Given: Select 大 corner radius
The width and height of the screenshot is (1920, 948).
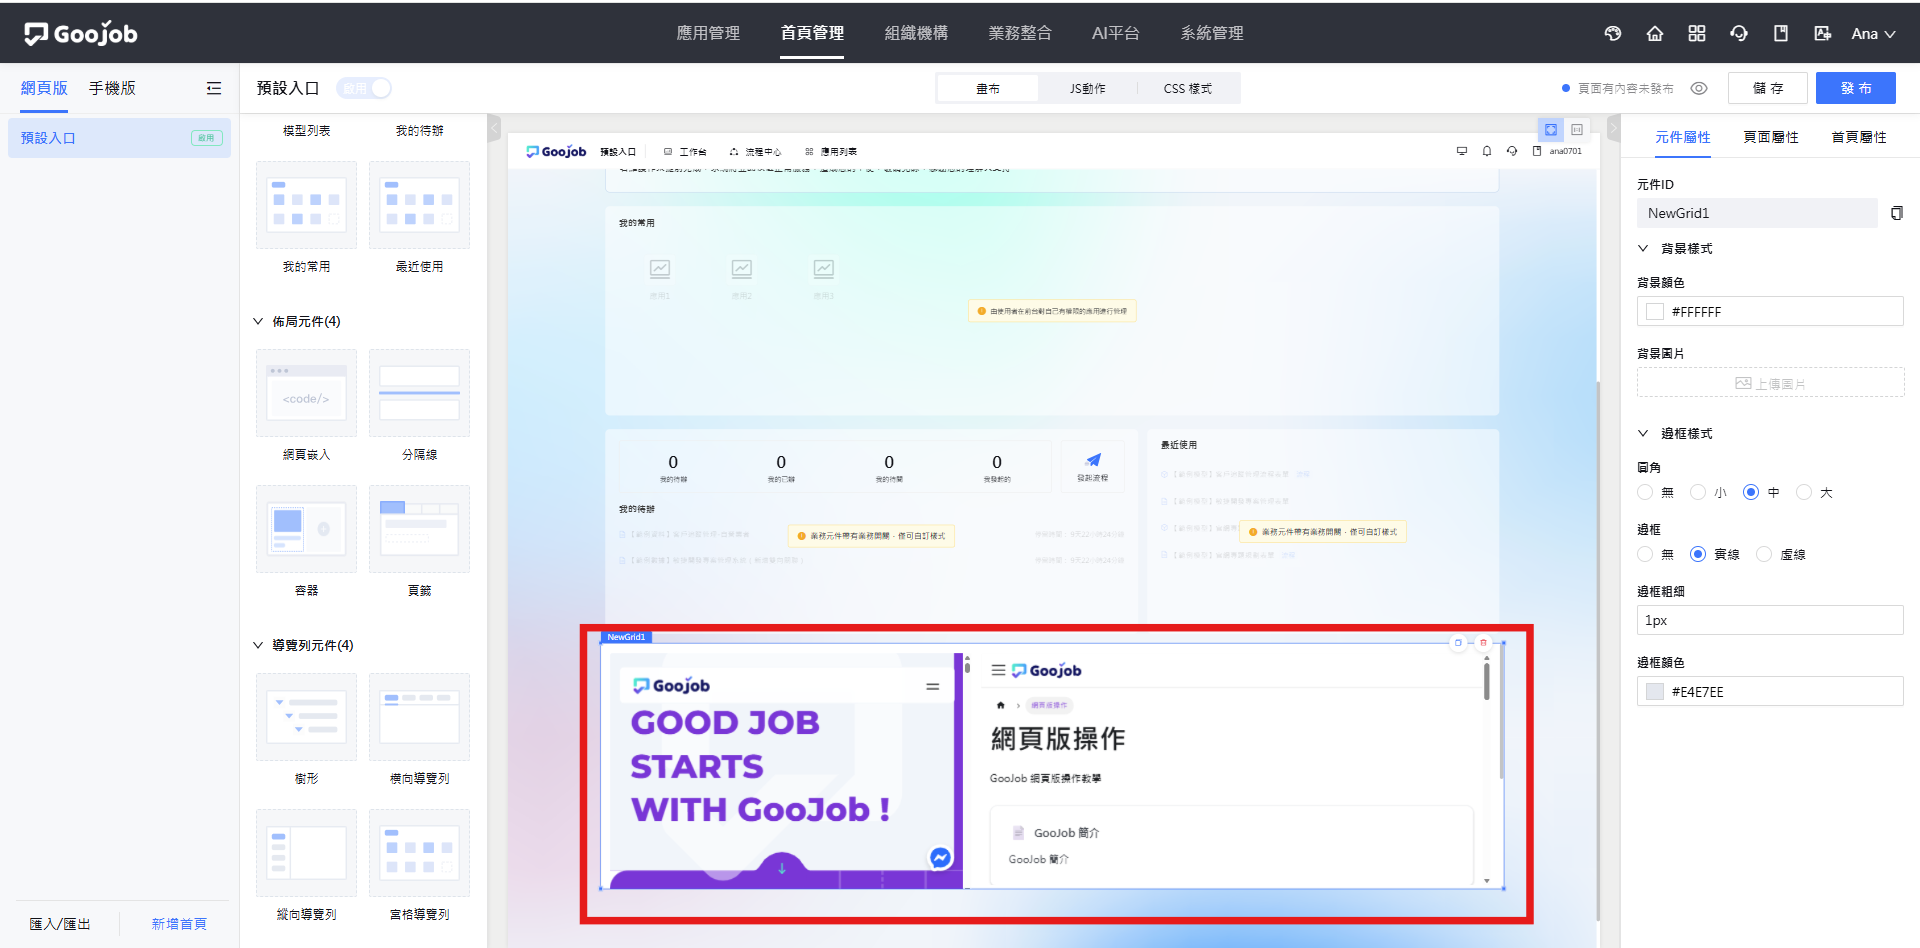Looking at the screenshot, I should 1804,492.
